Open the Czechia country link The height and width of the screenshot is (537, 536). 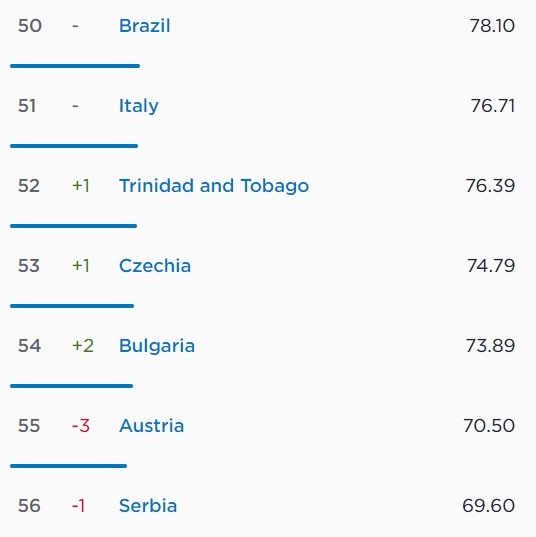[155, 266]
